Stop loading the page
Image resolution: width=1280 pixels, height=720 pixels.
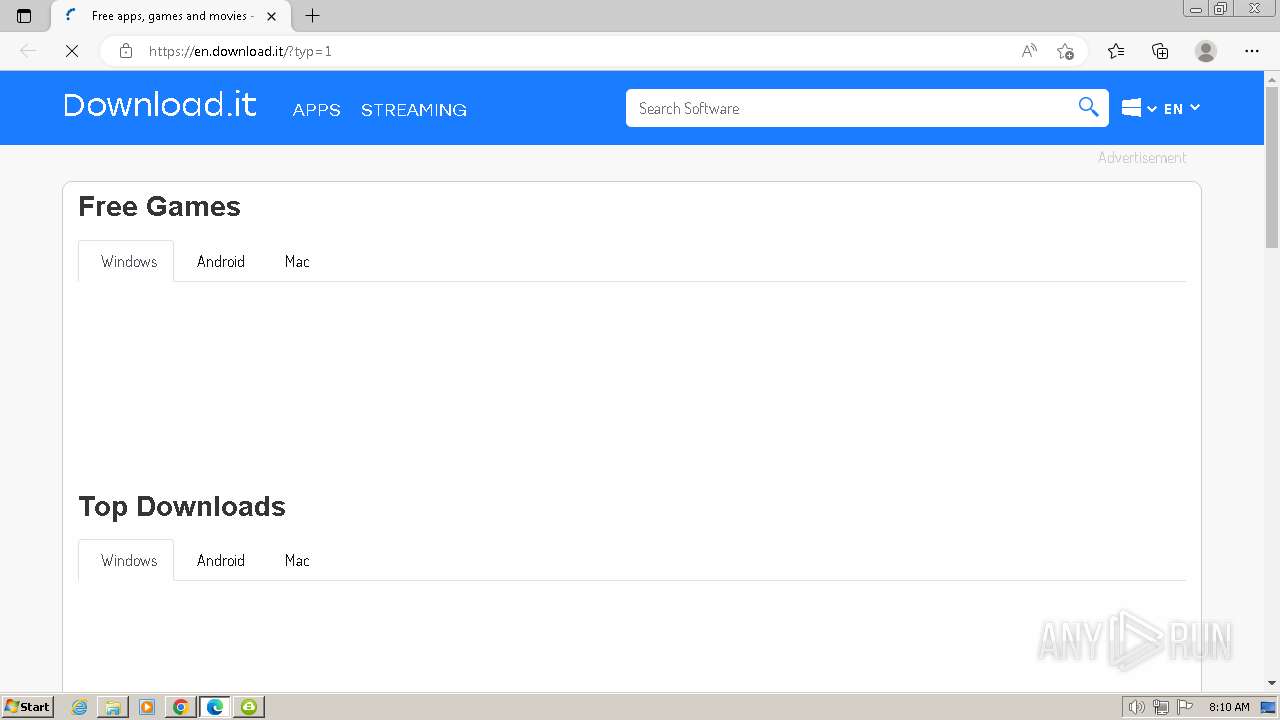[72, 51]
